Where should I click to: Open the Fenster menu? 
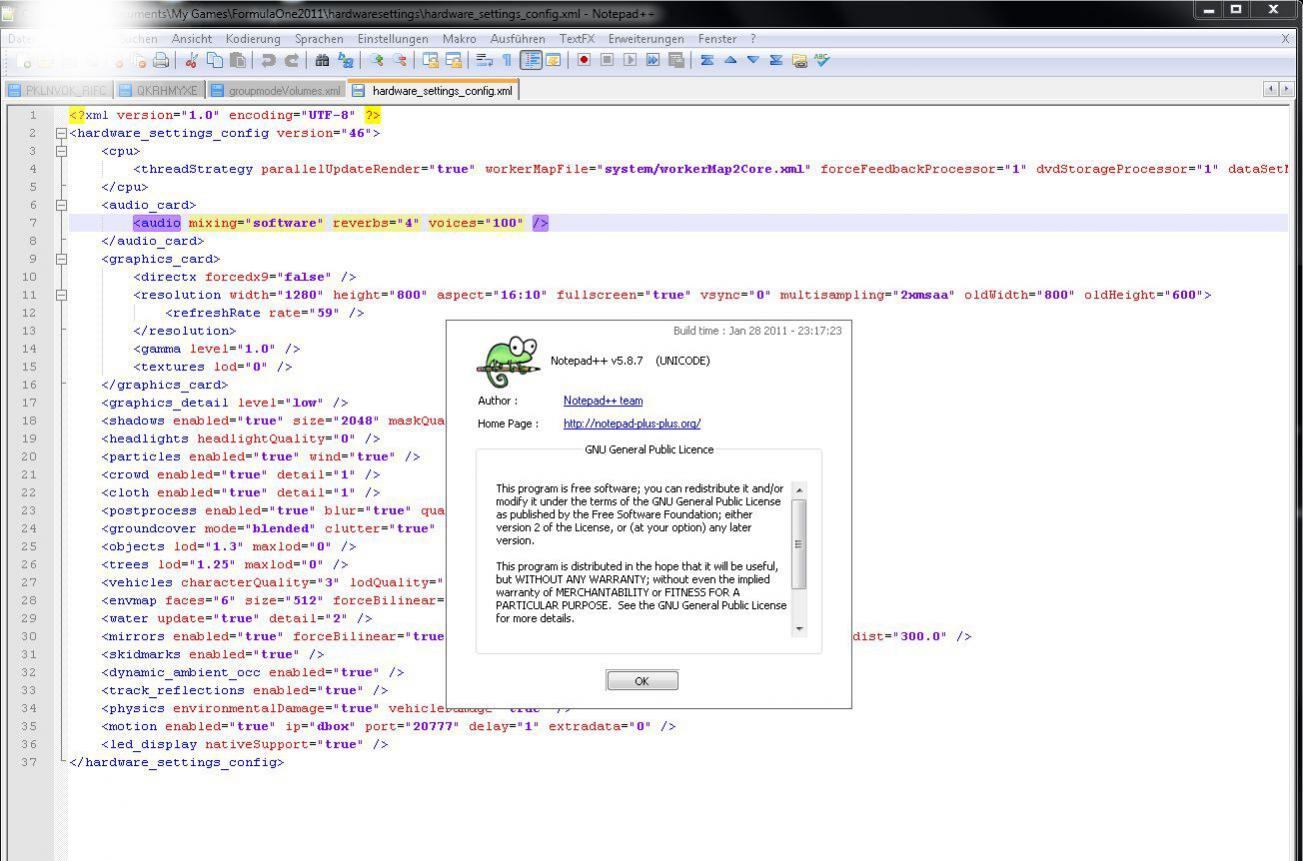[717, 38]
